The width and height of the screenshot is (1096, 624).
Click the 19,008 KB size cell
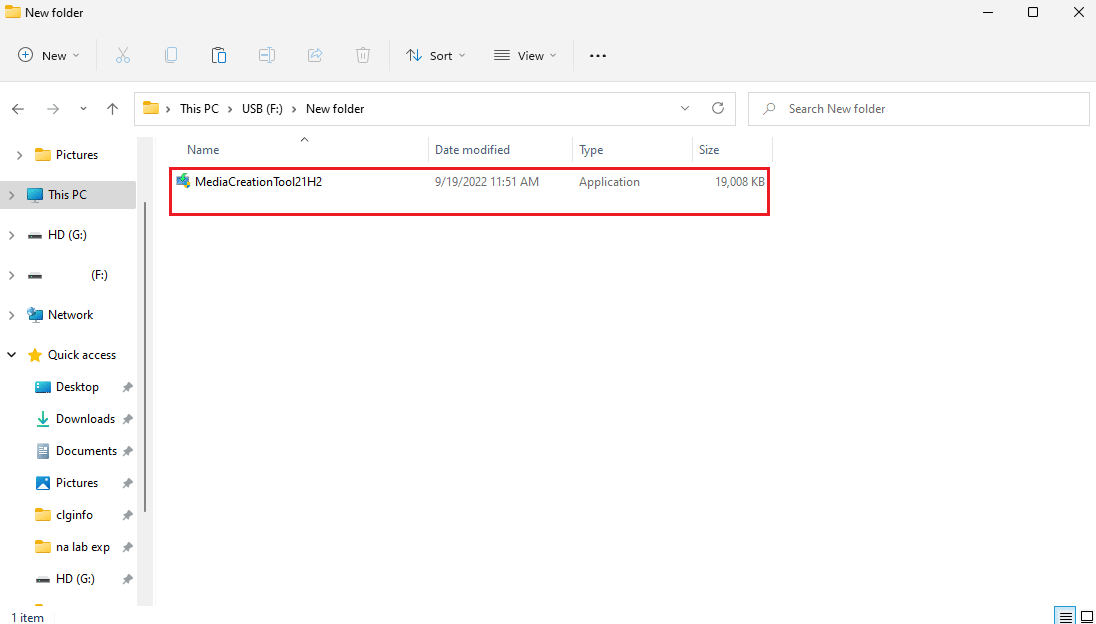740,182
